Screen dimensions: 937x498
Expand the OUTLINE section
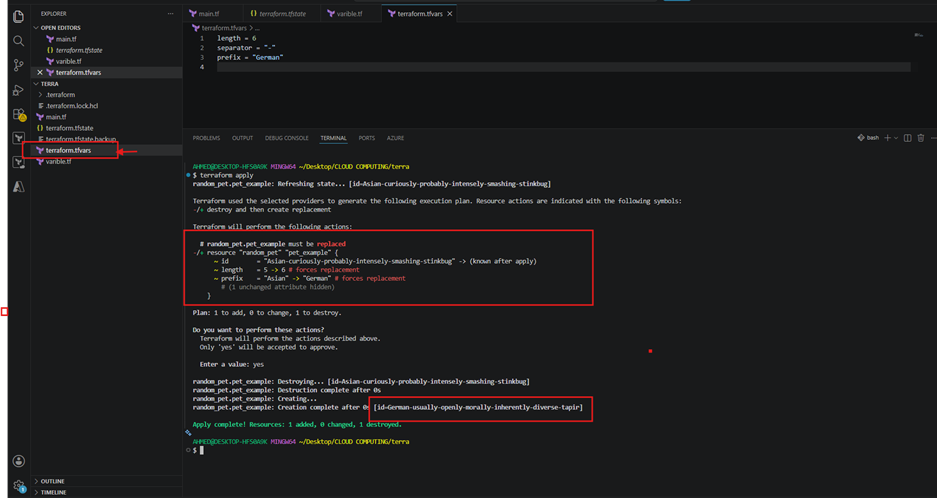[53, 481]
